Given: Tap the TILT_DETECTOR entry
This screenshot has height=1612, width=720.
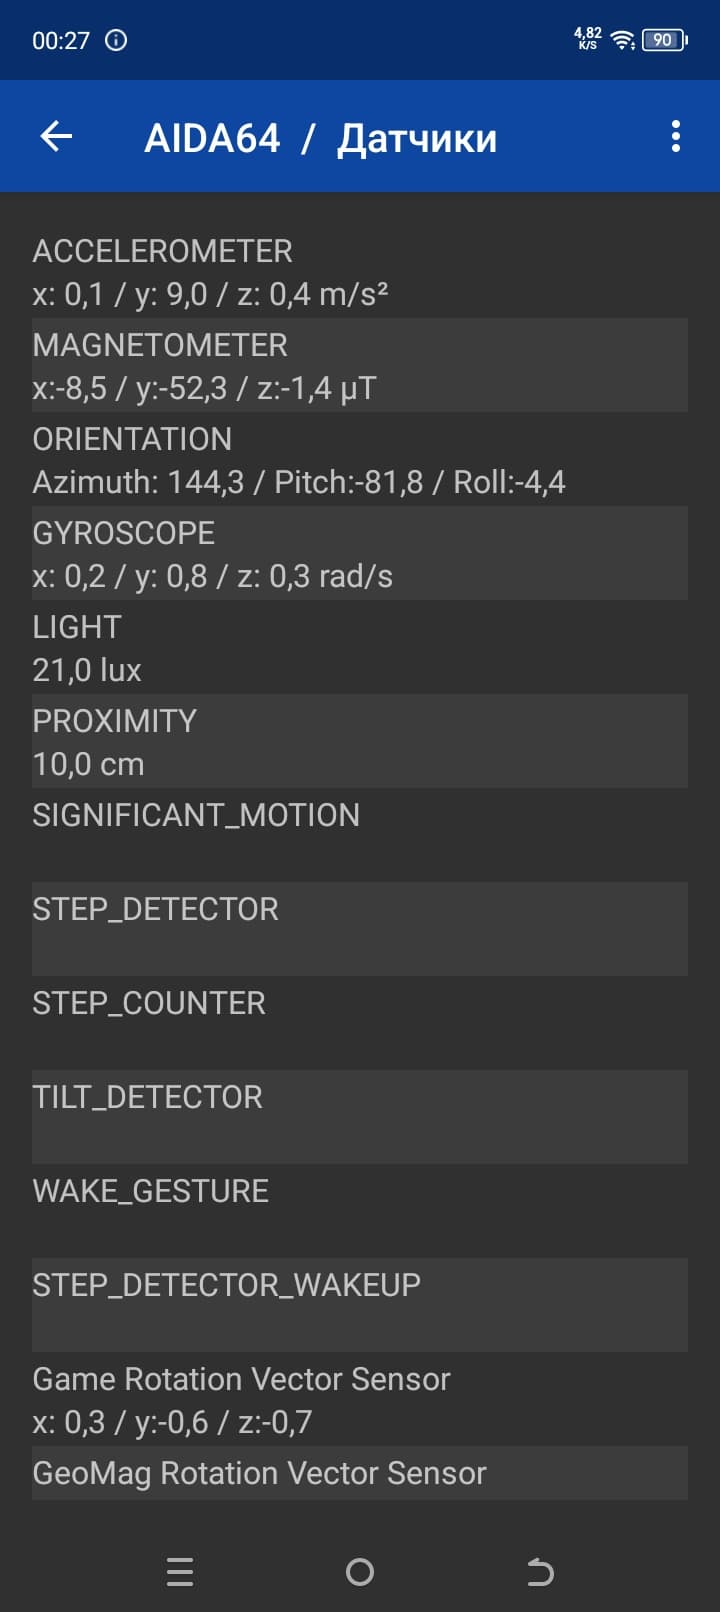Looking at the screenshot, I should click(360, 1116).
